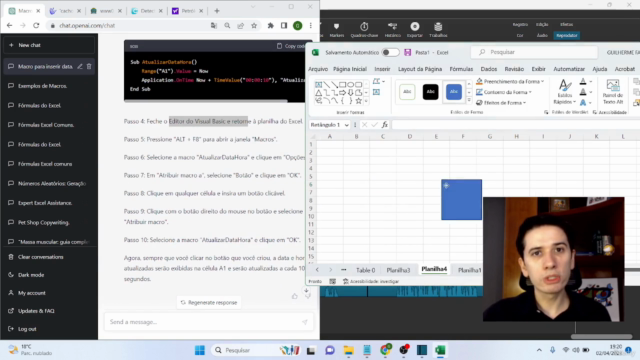Open Estilos Rápidos WordArt dropdown

(565, 92)
